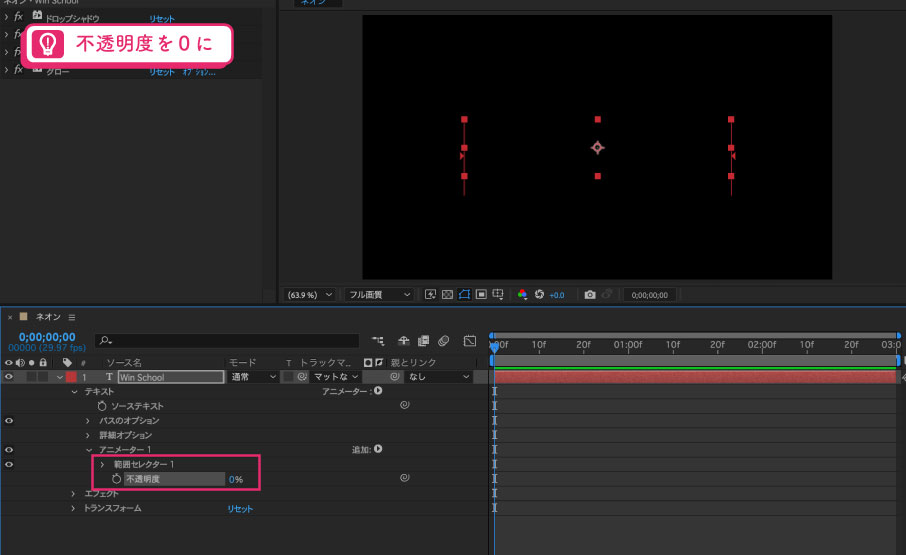906x555 pixels.
Task: Open the grid and guide options icon
Action: tap(497, 295)
